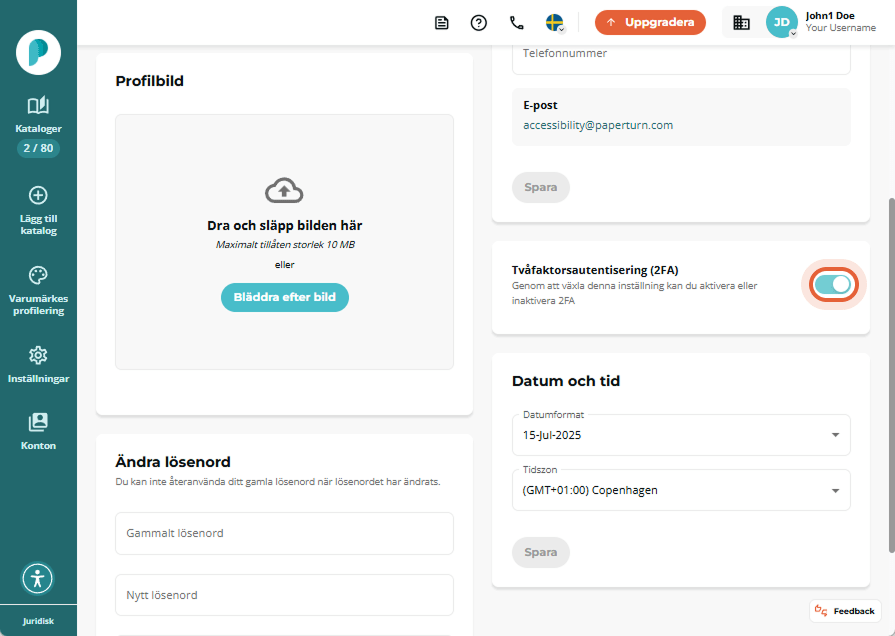895x636 pixels.
Task: Click Juridisk at sidebar bottom
Action: (x=38, y=621)
